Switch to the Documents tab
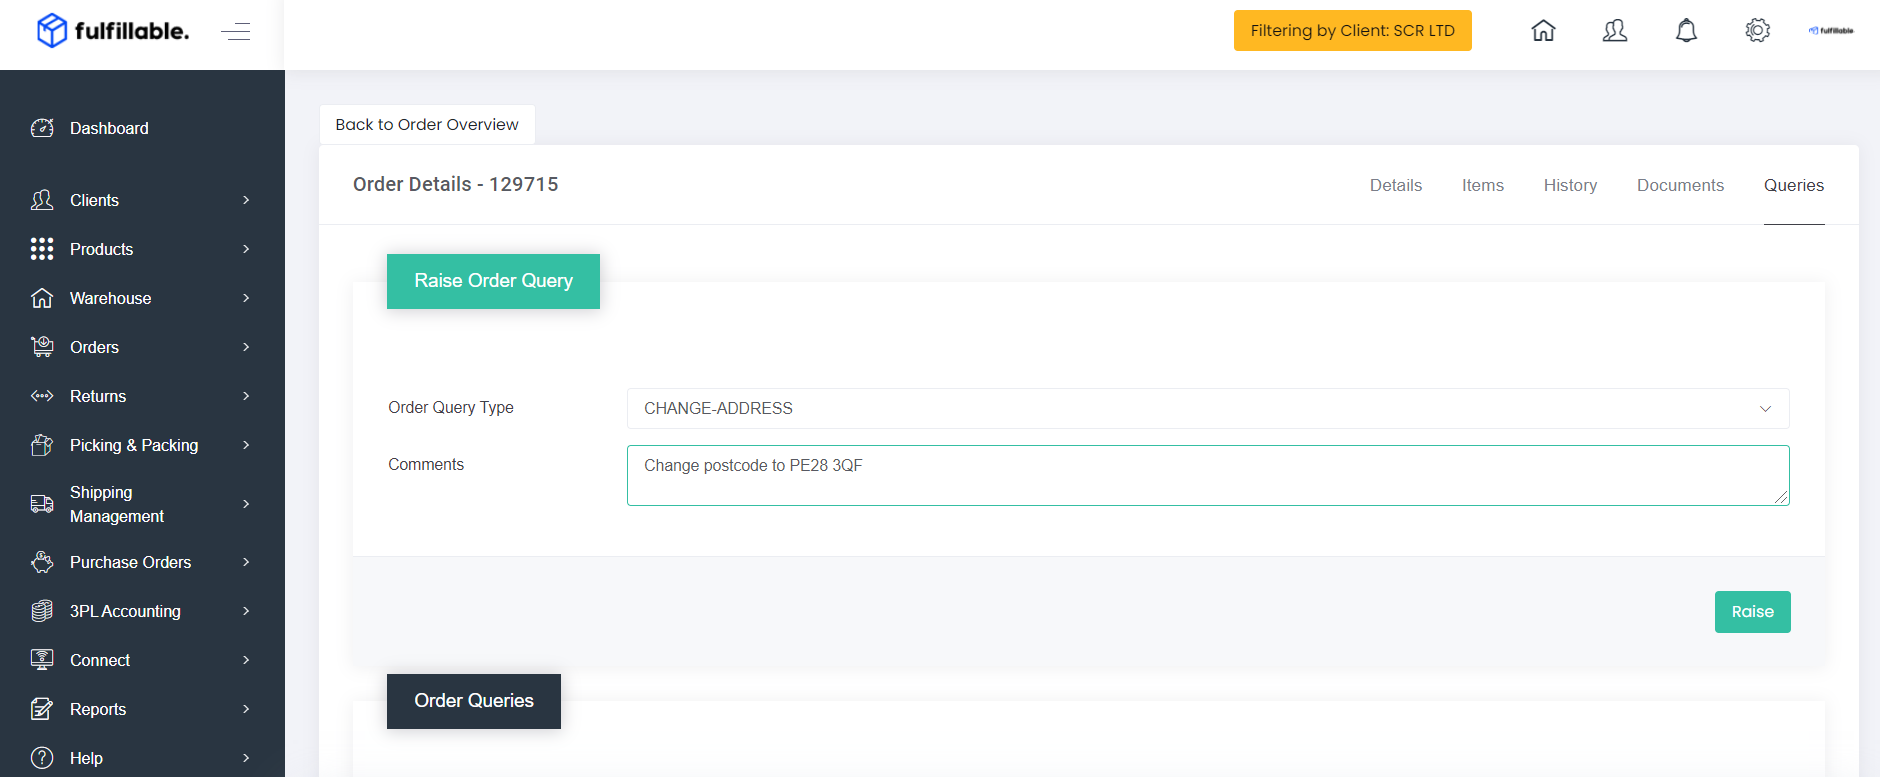 click(1680, 185)
